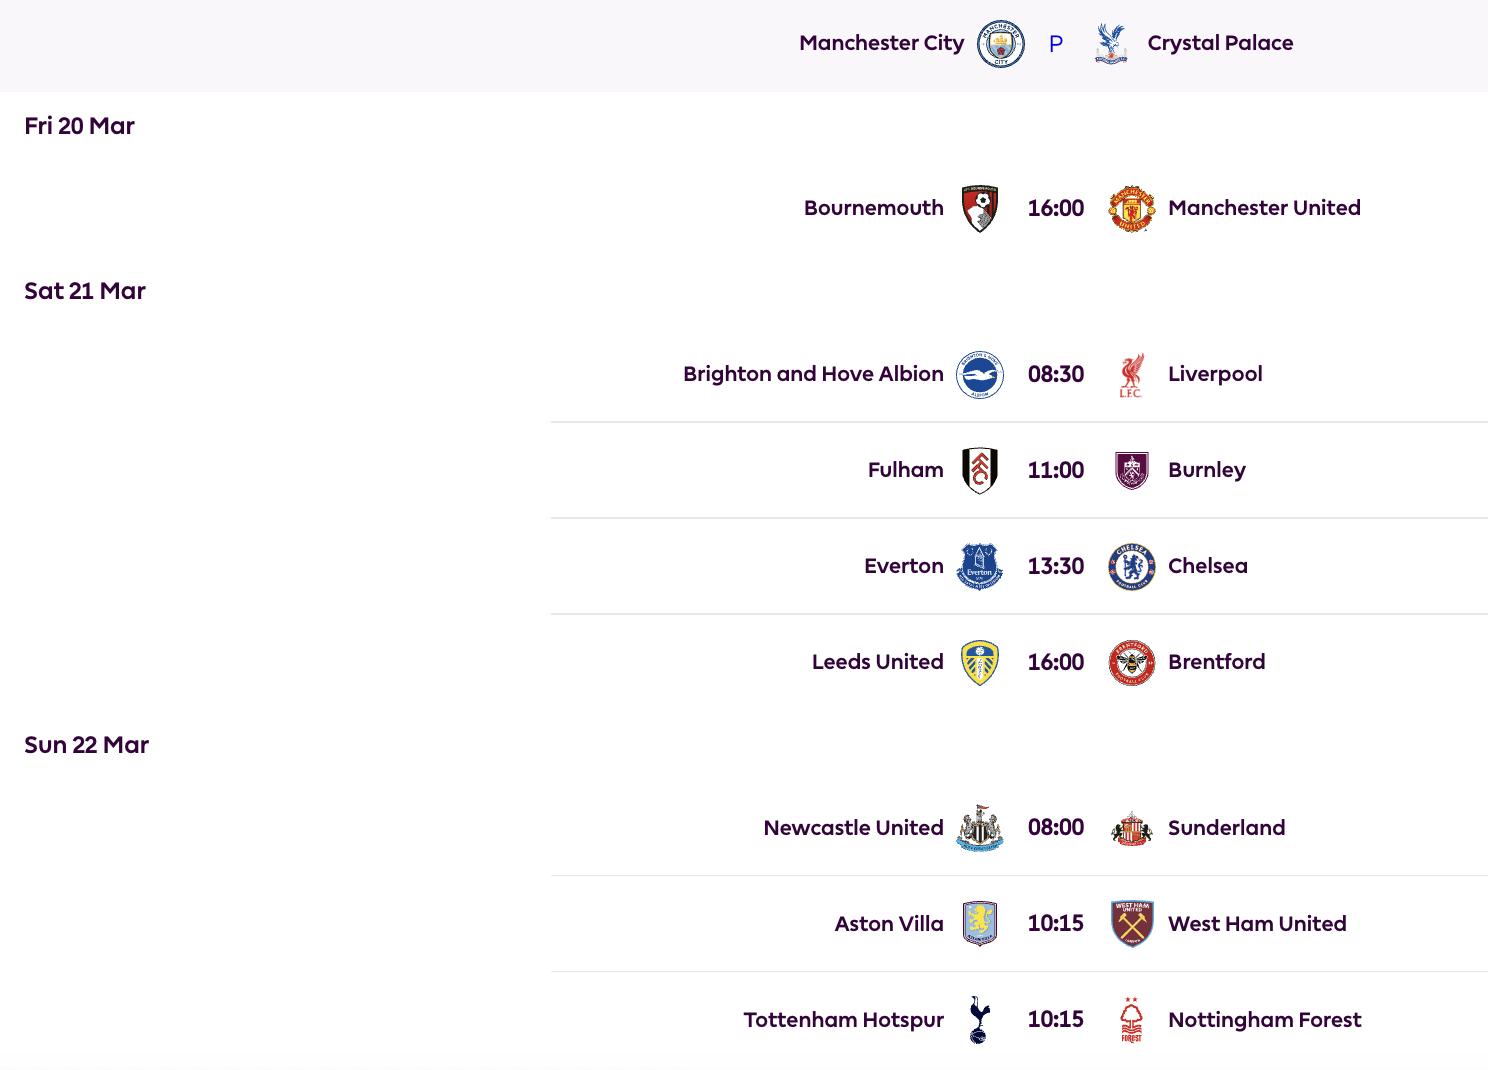The width and height of the screenshot is (1488, 1070).
Task: Click the Newcastle United crest
Action: click(980, 828)
